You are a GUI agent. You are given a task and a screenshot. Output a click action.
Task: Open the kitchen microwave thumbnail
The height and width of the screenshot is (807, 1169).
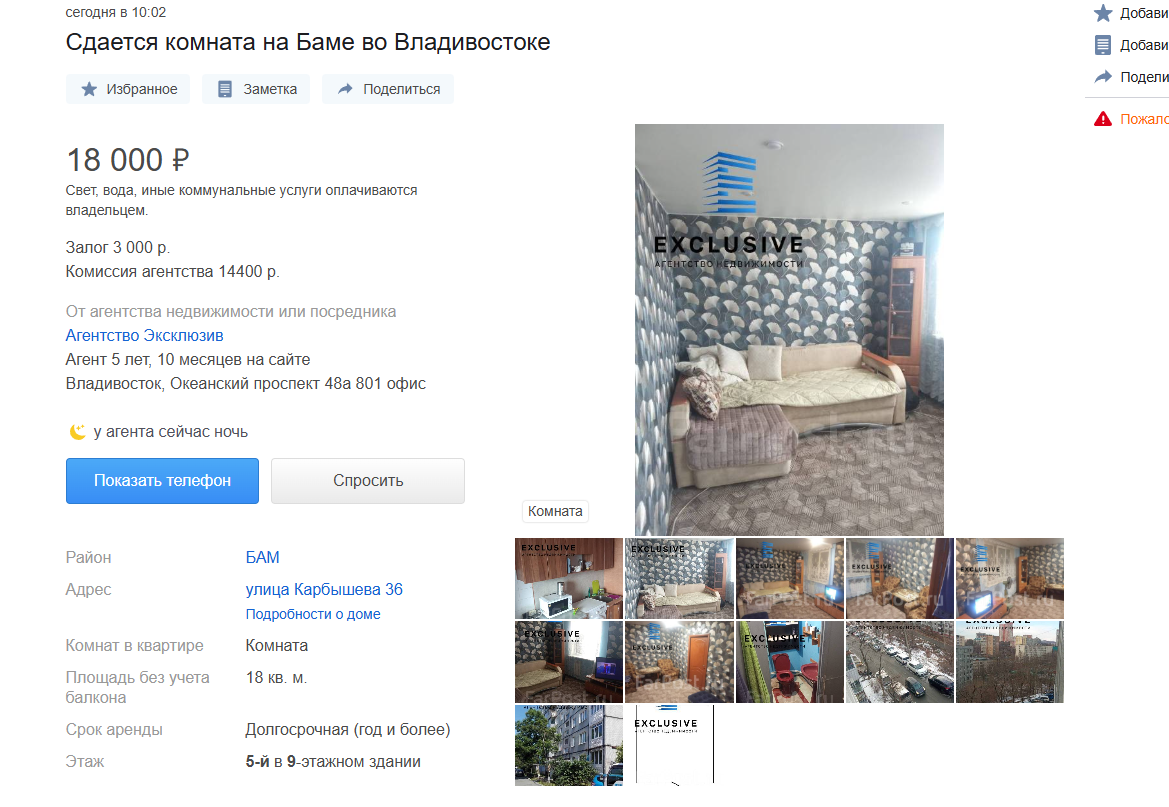tap(569, 579)
